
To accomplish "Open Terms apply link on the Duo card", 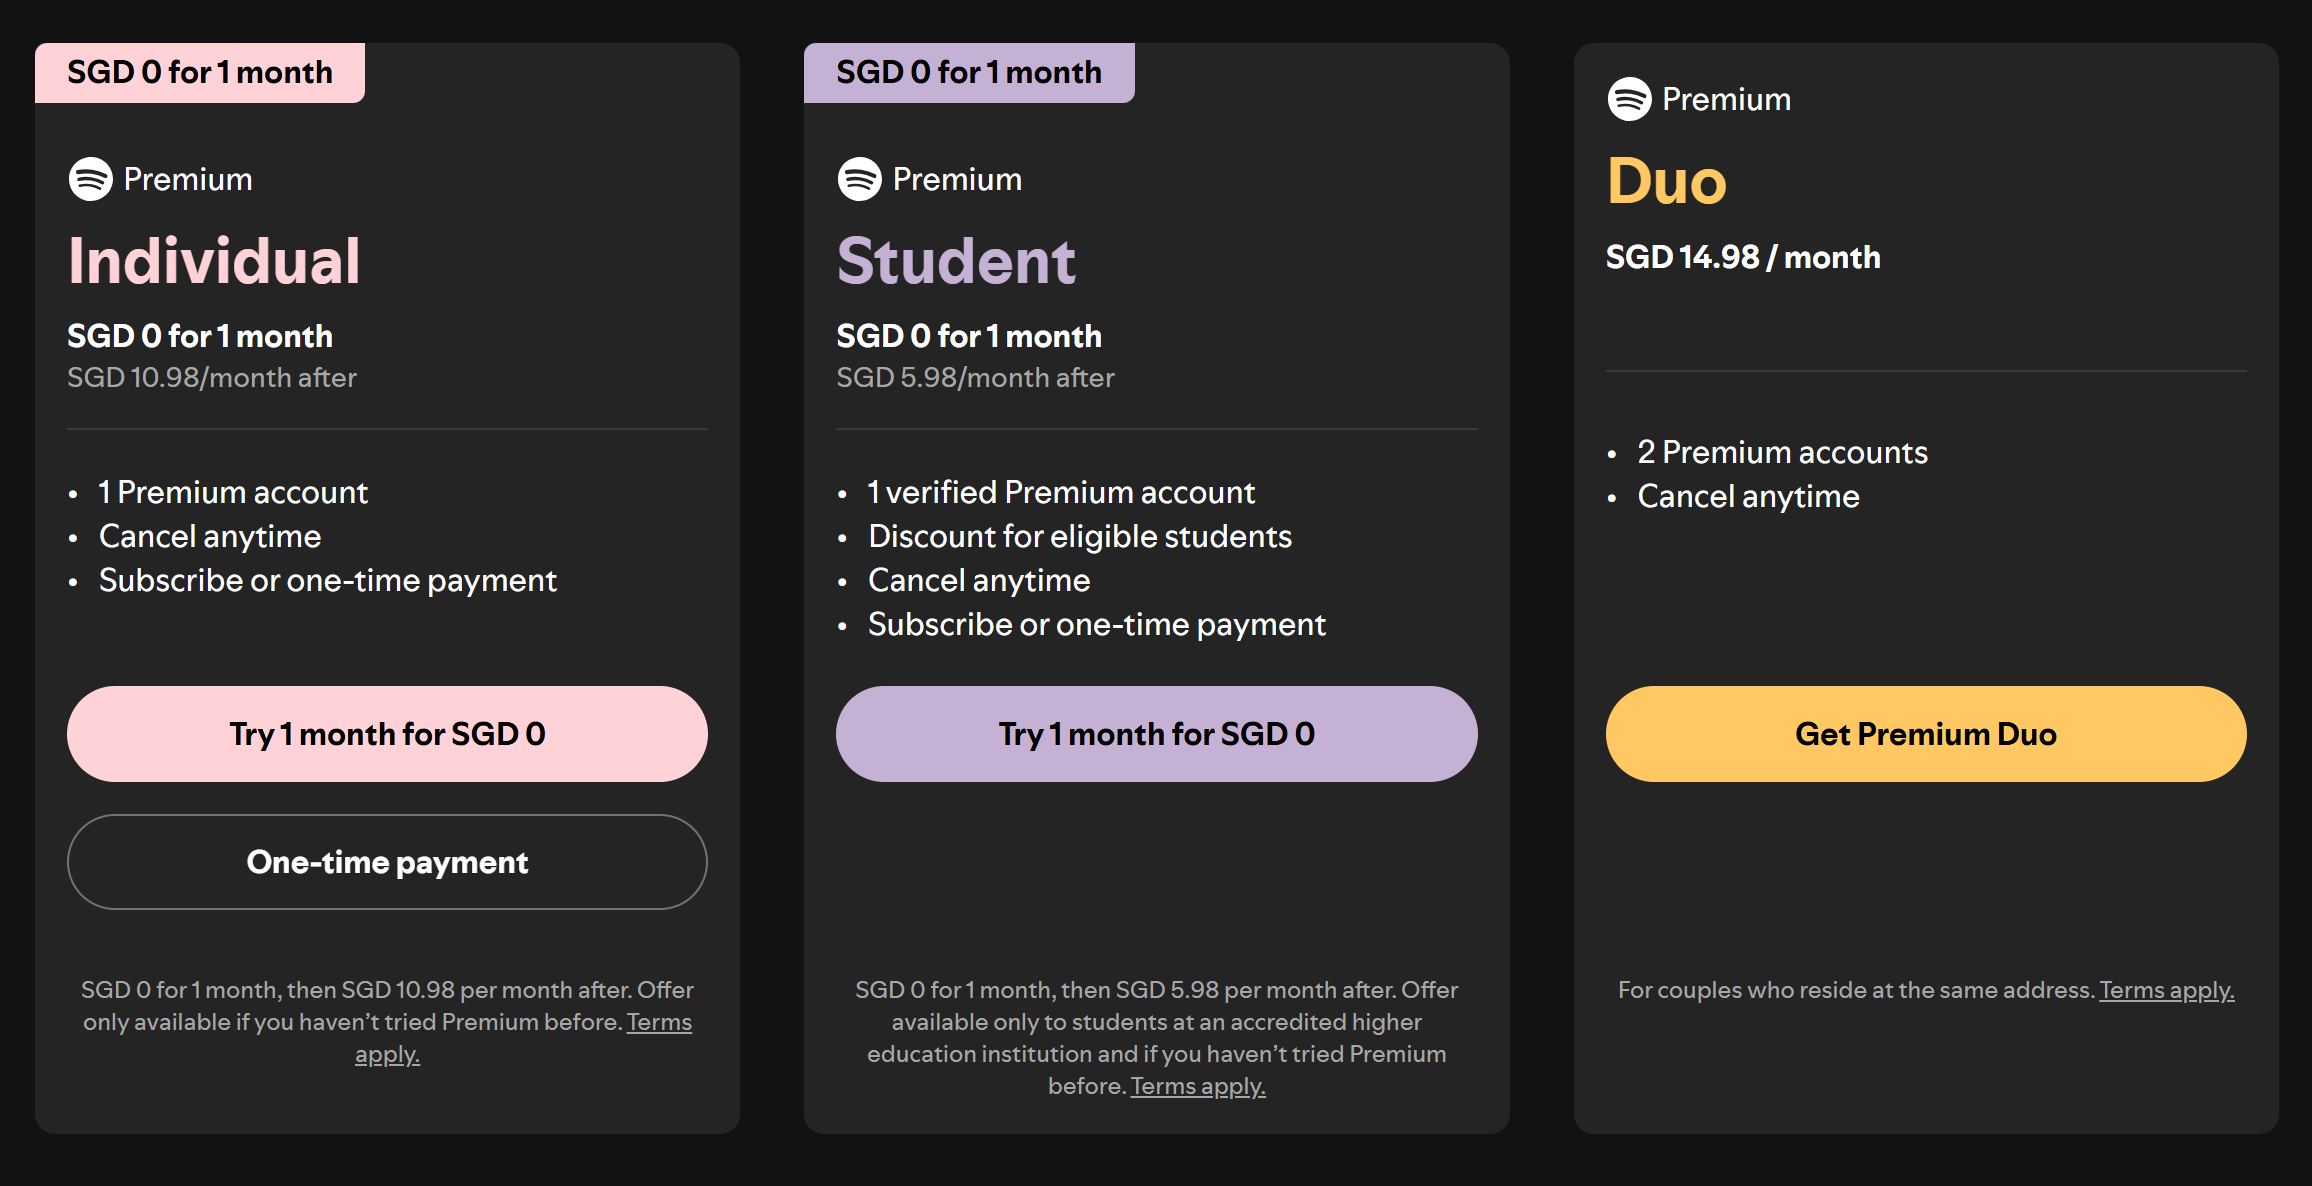I will pyautogui.click(x=2166, y=989).
